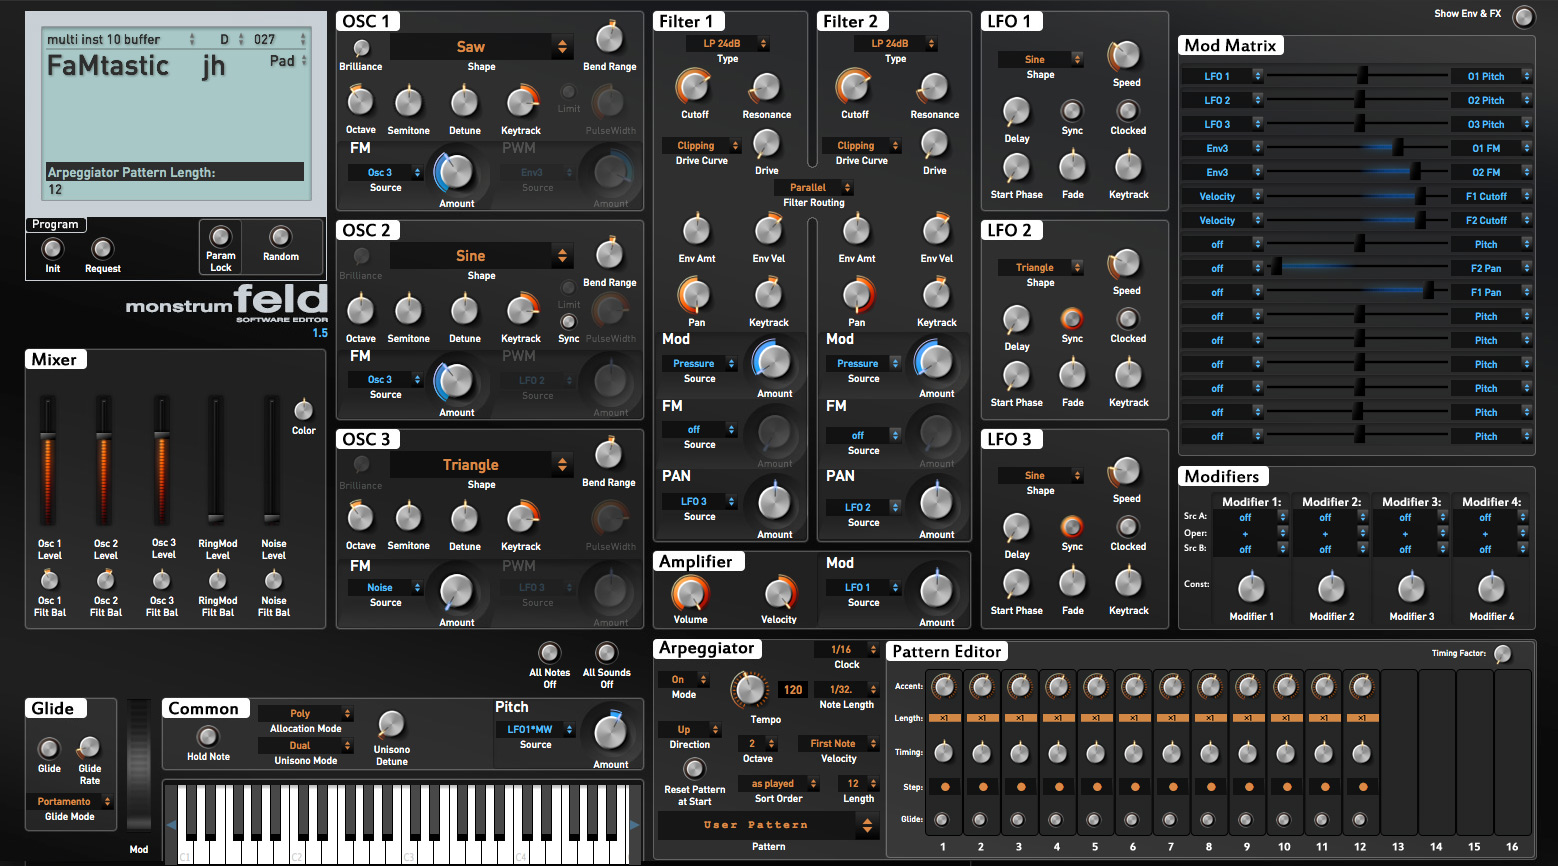This screenshot has height=866, width=1558.
Task: Click the Timing Factor knob
Action: pyautogui.click(x=1502, y=654)
